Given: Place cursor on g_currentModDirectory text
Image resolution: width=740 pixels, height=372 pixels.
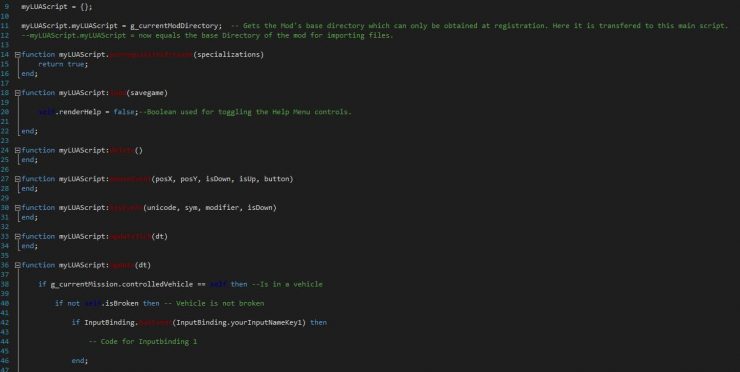Looking at the screenshot, I should tap(176, 25).
